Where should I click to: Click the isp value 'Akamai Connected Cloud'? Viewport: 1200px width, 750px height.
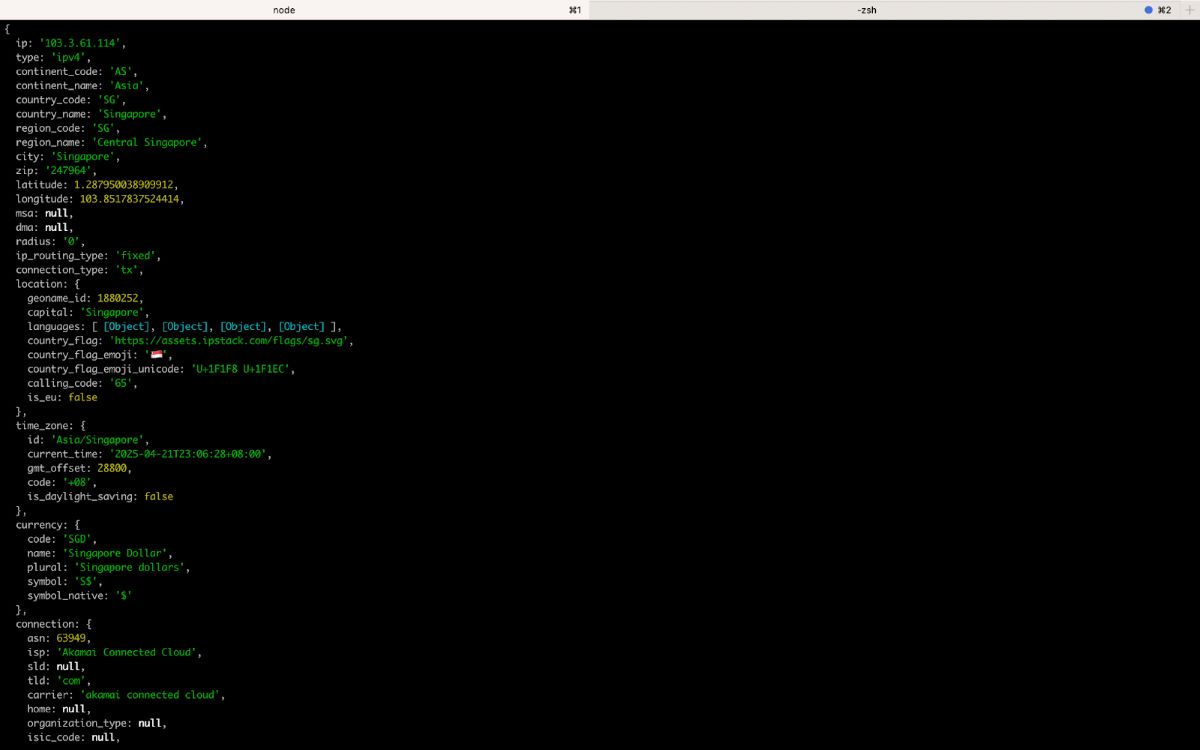(x=128, y=652)
